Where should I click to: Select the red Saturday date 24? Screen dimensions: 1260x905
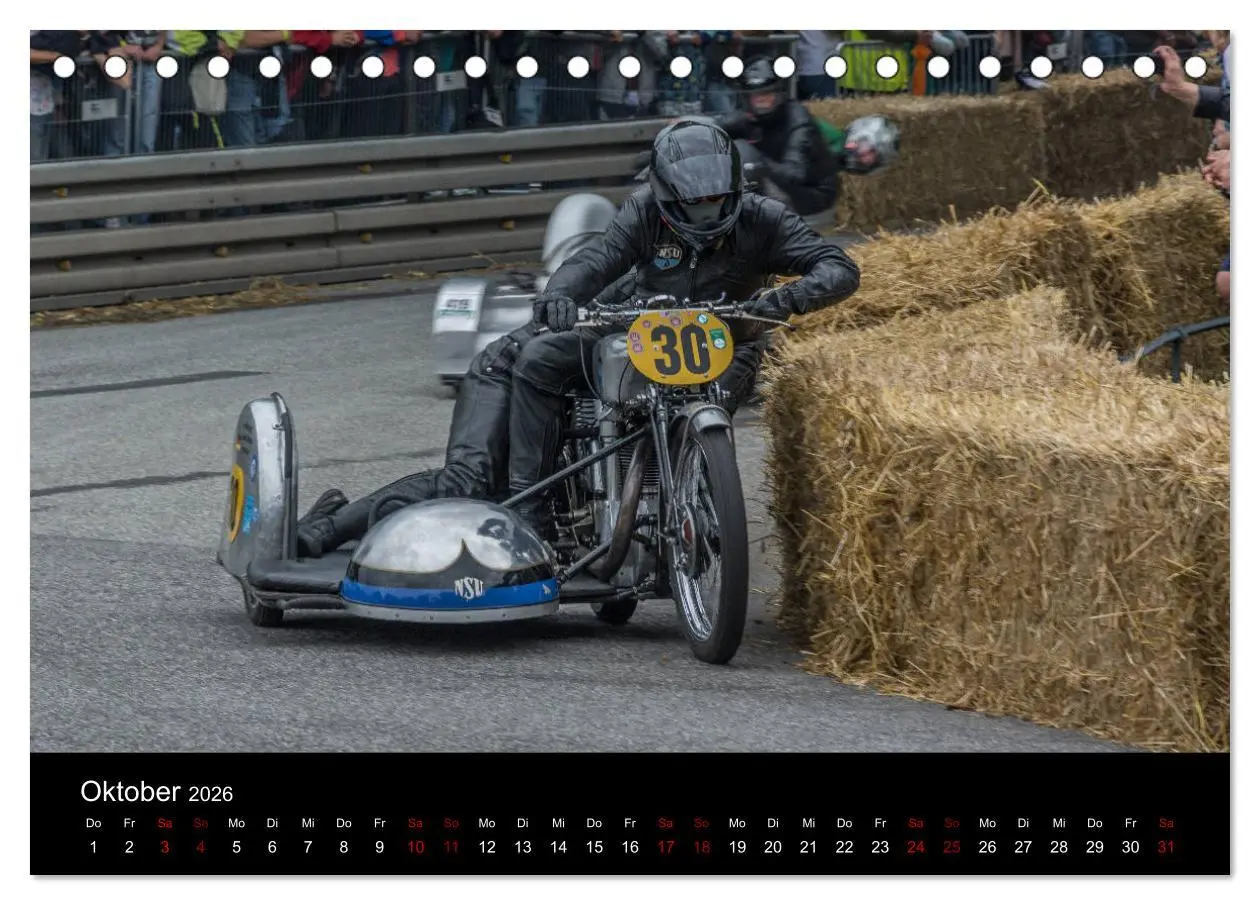pyautogui.click(x=916, y=847)
